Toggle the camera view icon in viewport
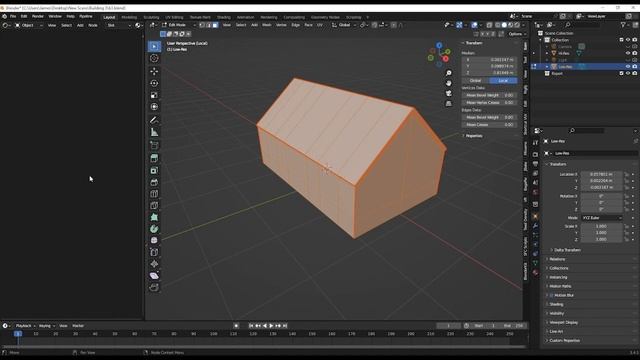The image size is (640, 360). coord(449,93)
